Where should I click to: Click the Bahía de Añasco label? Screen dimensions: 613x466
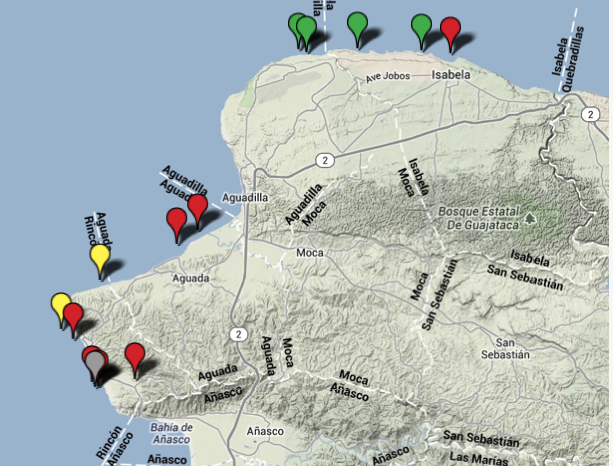click(177, 432)
